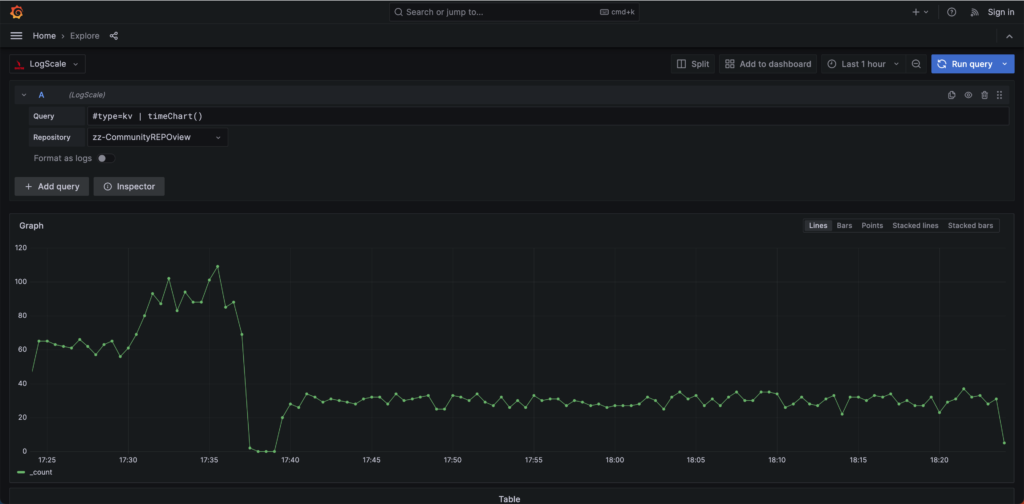Click the plus New menu icon
The width and height of the screenshot is (1024, 504).
coord(920,12)
